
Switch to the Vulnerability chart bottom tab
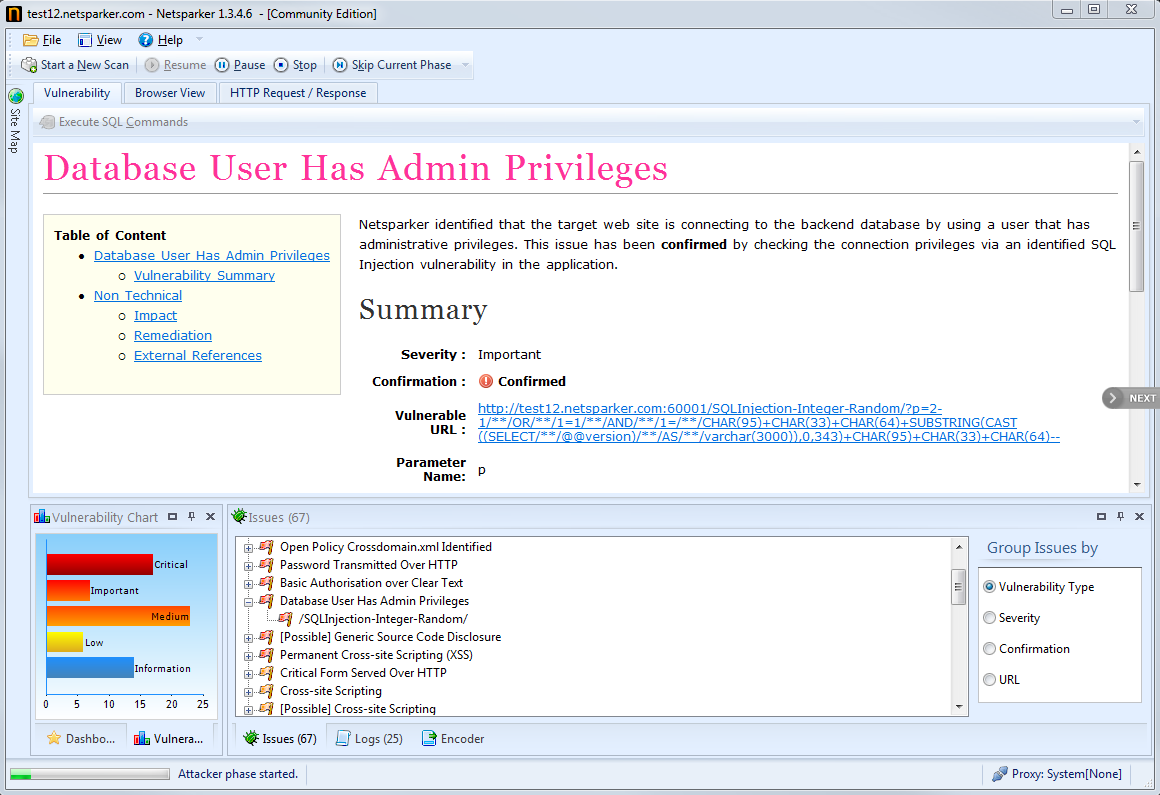pyautogui.click(x=168, y=739)
